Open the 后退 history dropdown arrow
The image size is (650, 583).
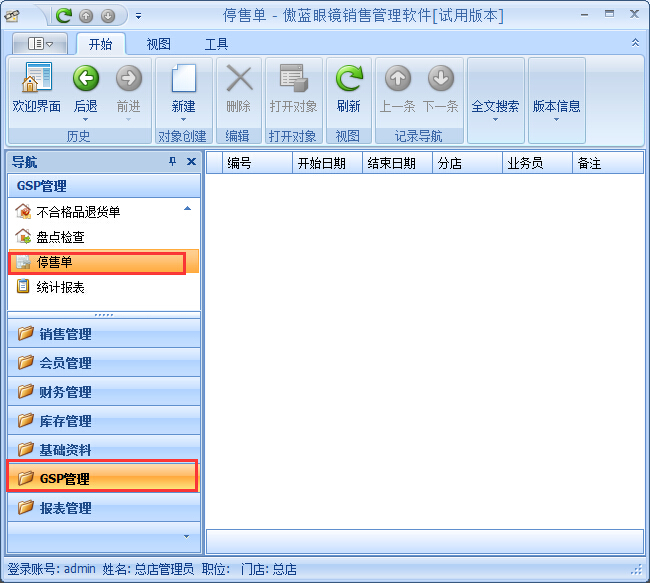pos(86,120)
